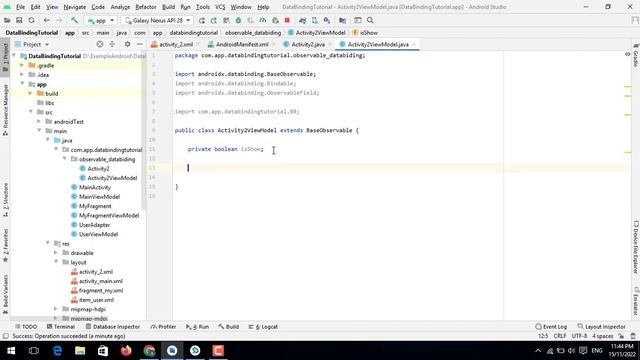Open the Project panel gear settings

click(x=127, y=44)
